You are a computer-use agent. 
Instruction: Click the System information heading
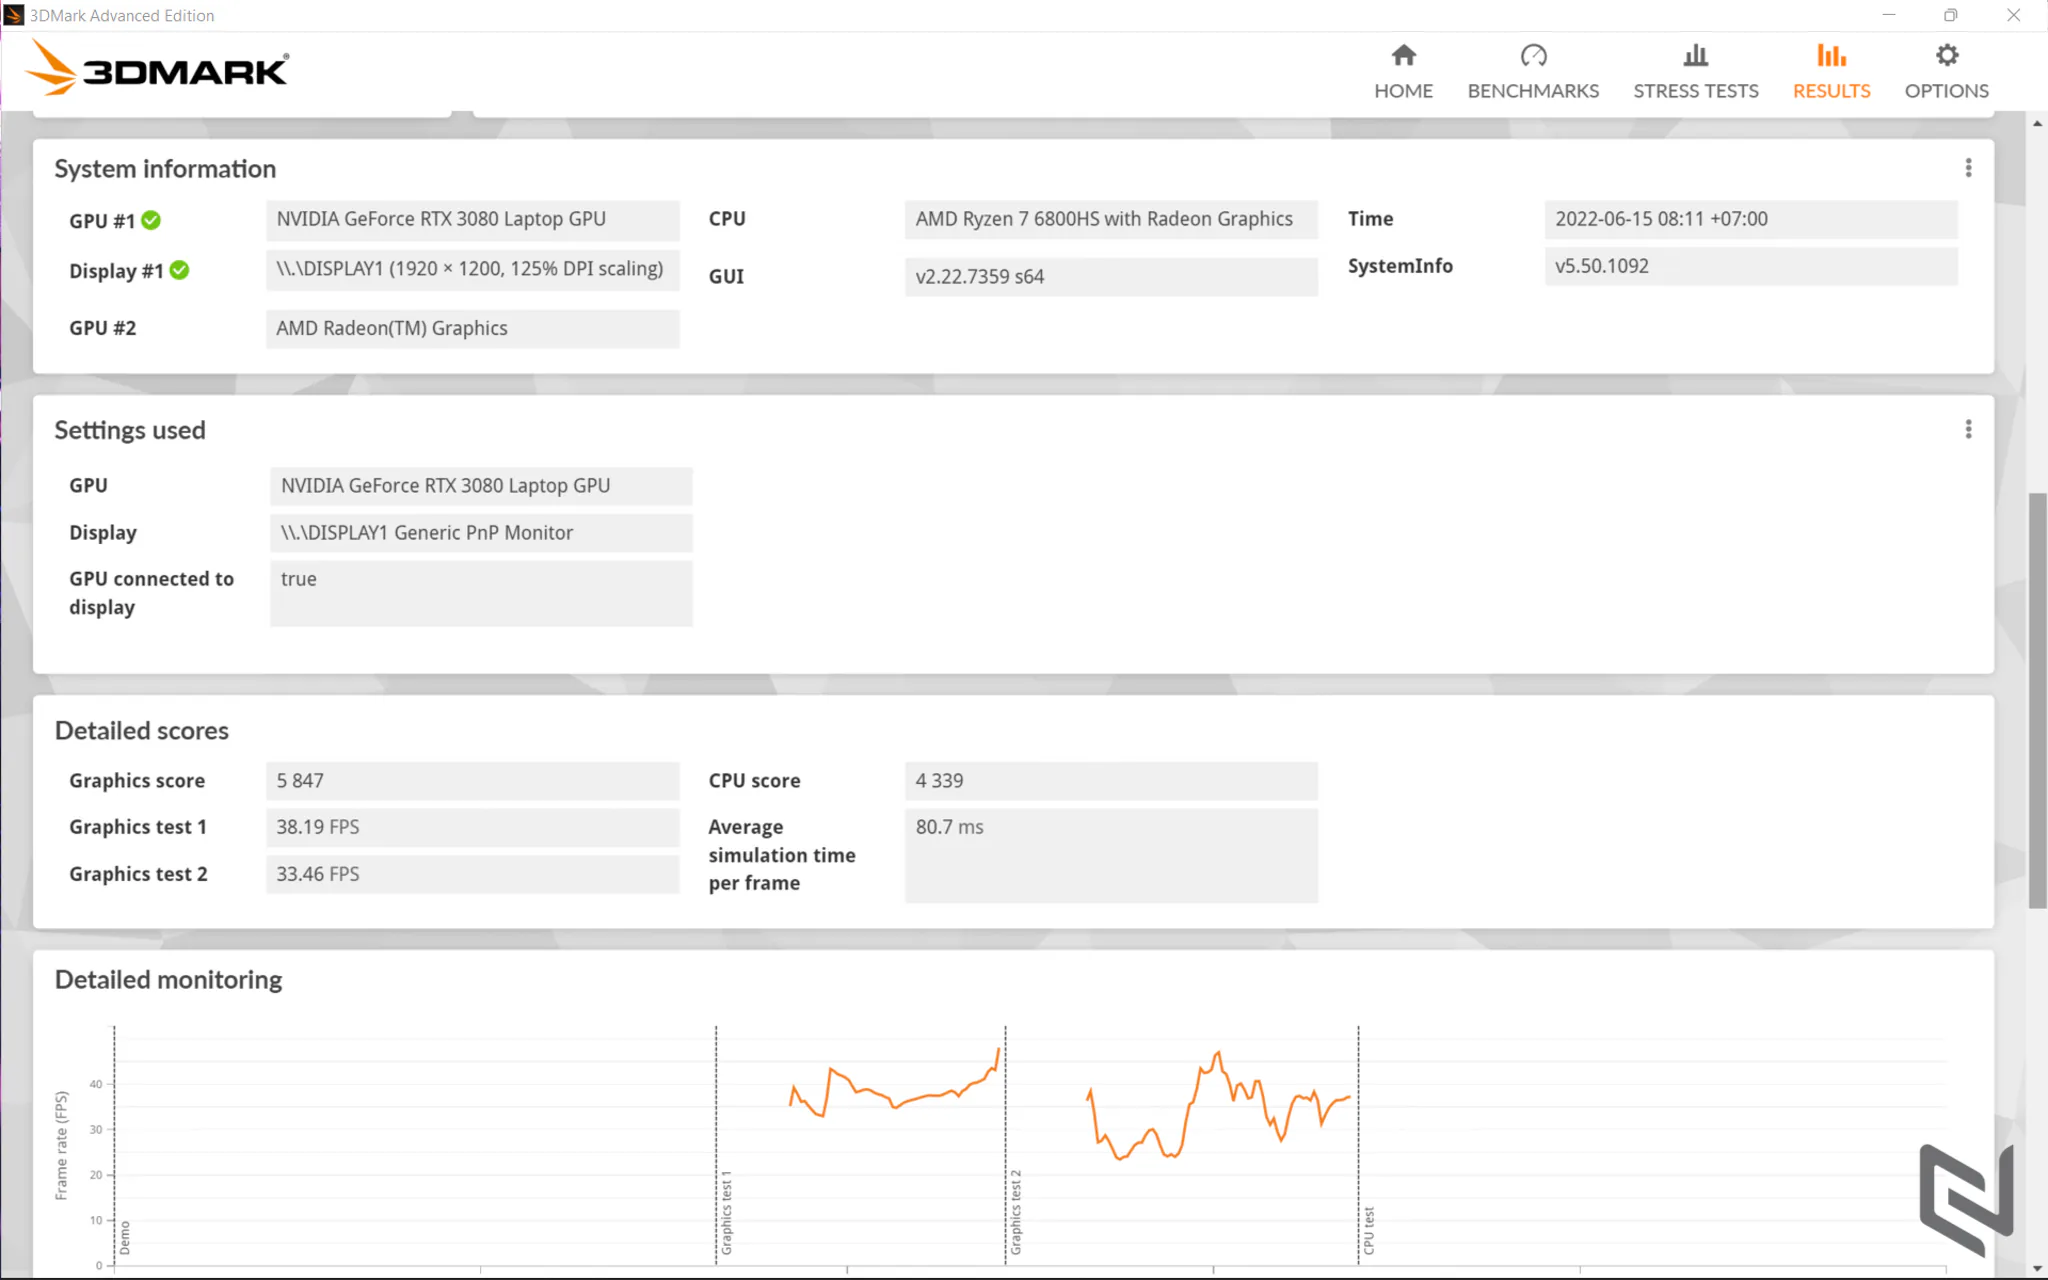click(165, 169)
